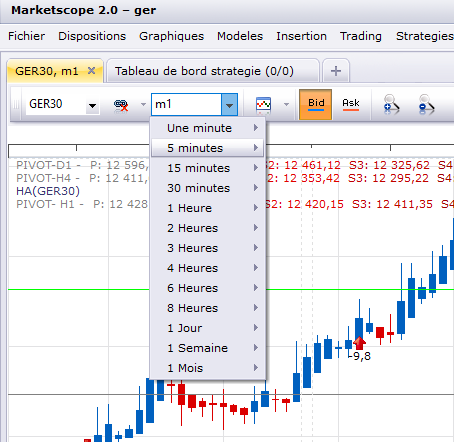Click the -9,8 trade label
The image size is (454, 443).
pos(359,356)
